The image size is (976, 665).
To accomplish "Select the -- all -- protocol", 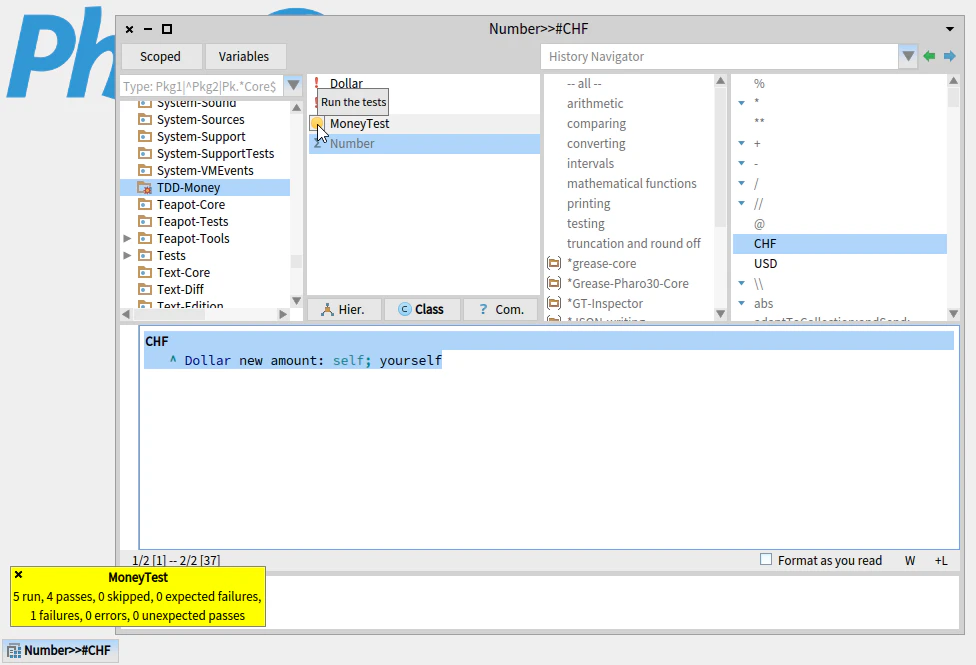I will (584, 83).
